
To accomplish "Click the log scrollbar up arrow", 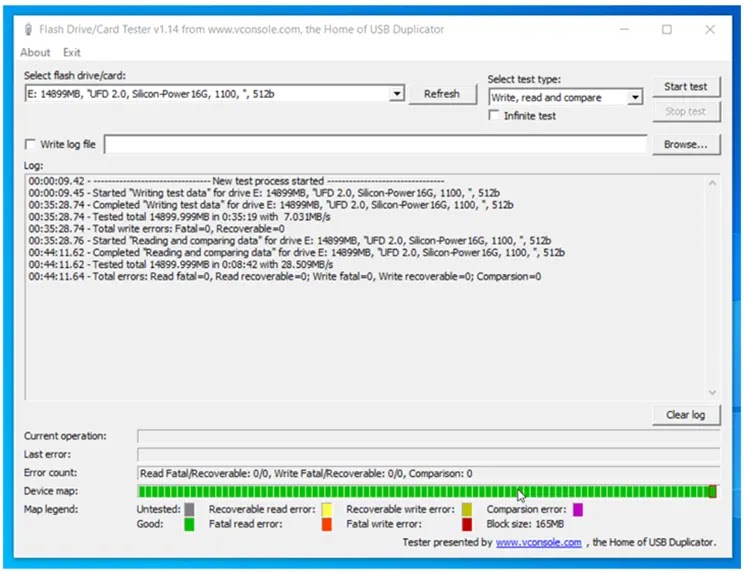I will (712, 183).
